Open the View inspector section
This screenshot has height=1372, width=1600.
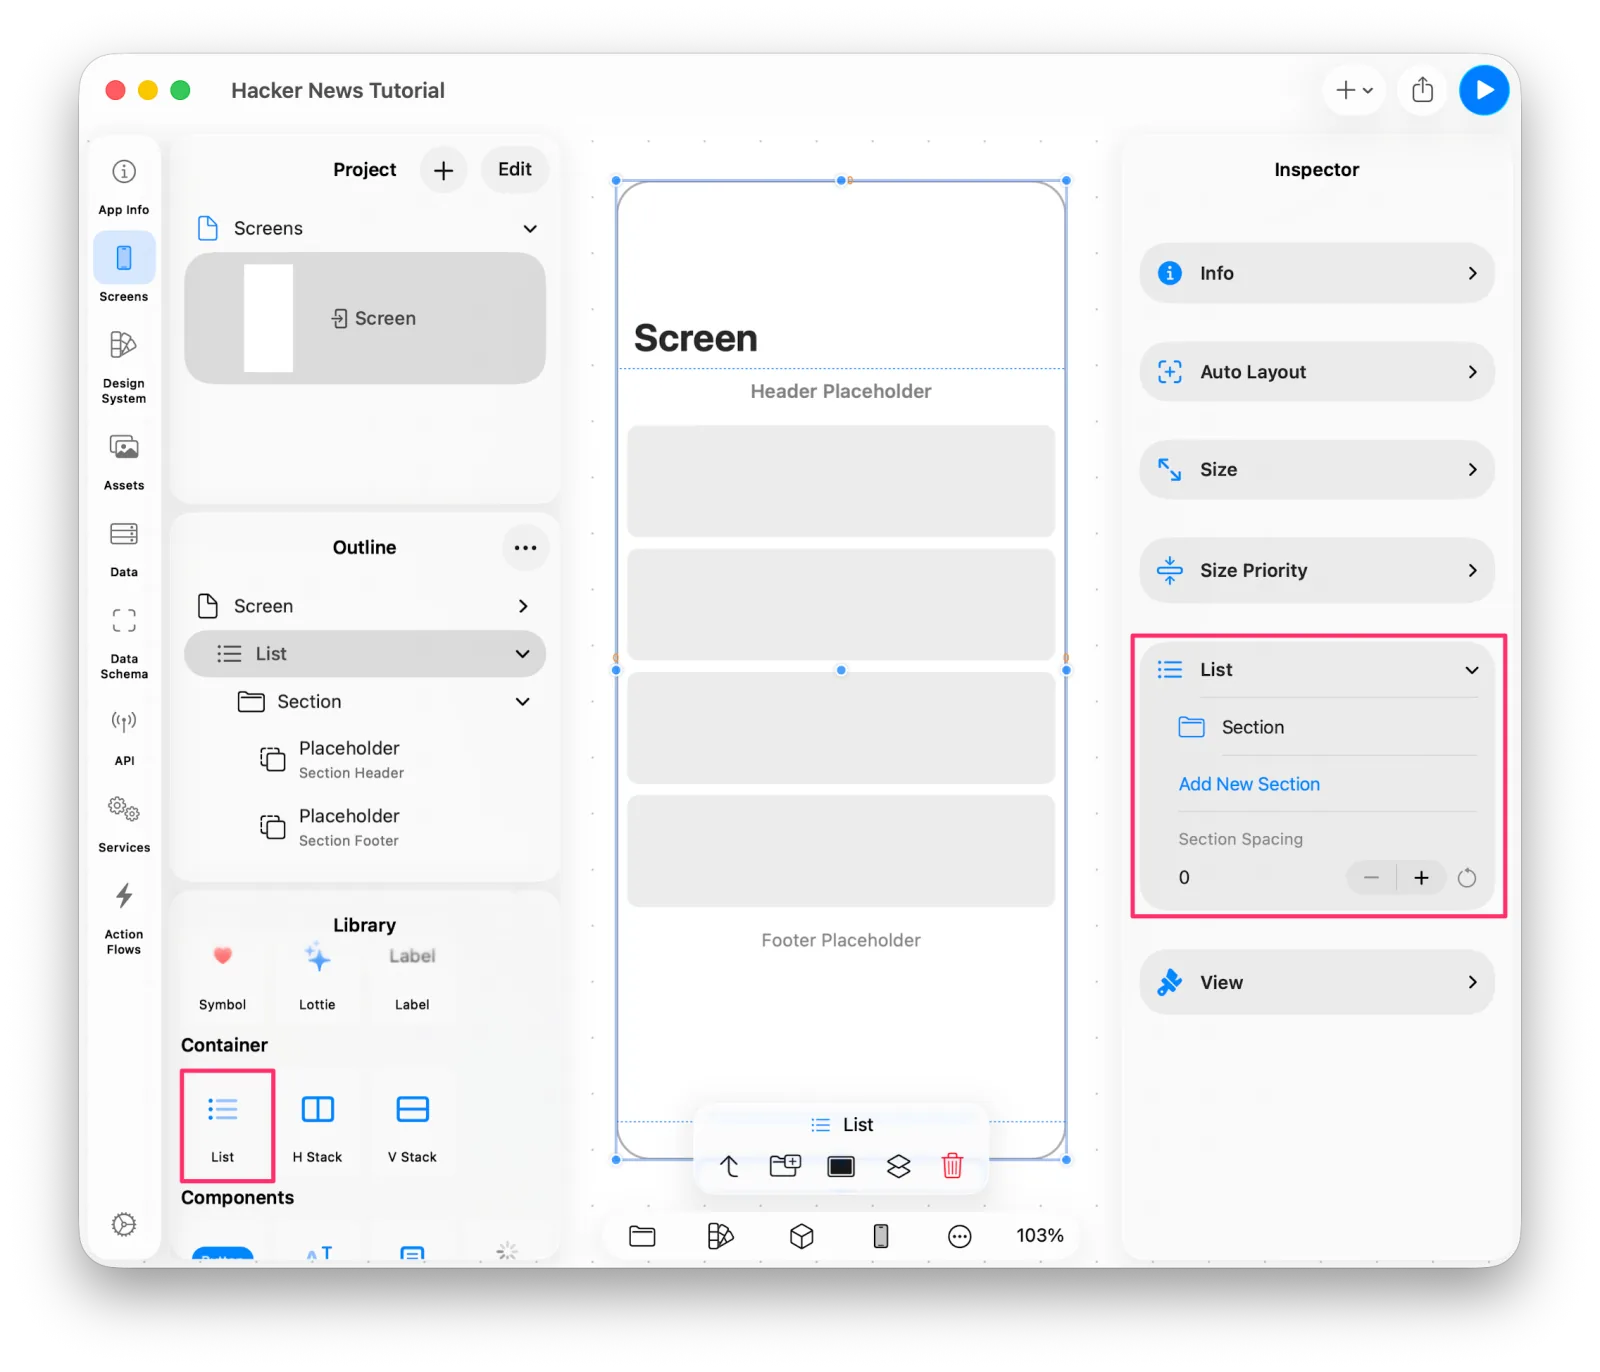pos(1317,983)
